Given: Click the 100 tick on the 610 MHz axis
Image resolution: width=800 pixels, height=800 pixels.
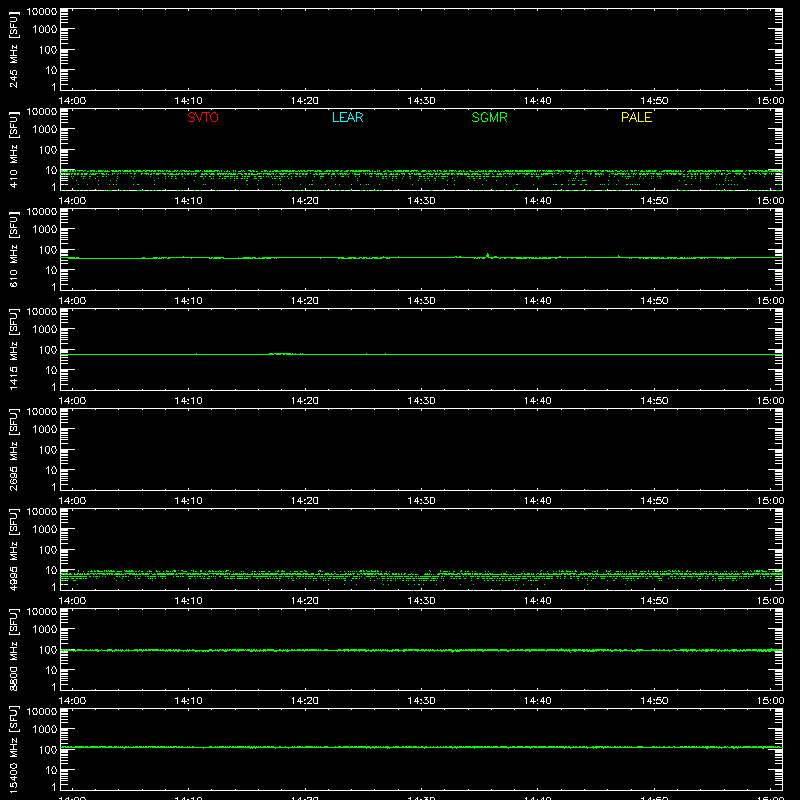Looking at the screenshot, I should coord(48,250).
